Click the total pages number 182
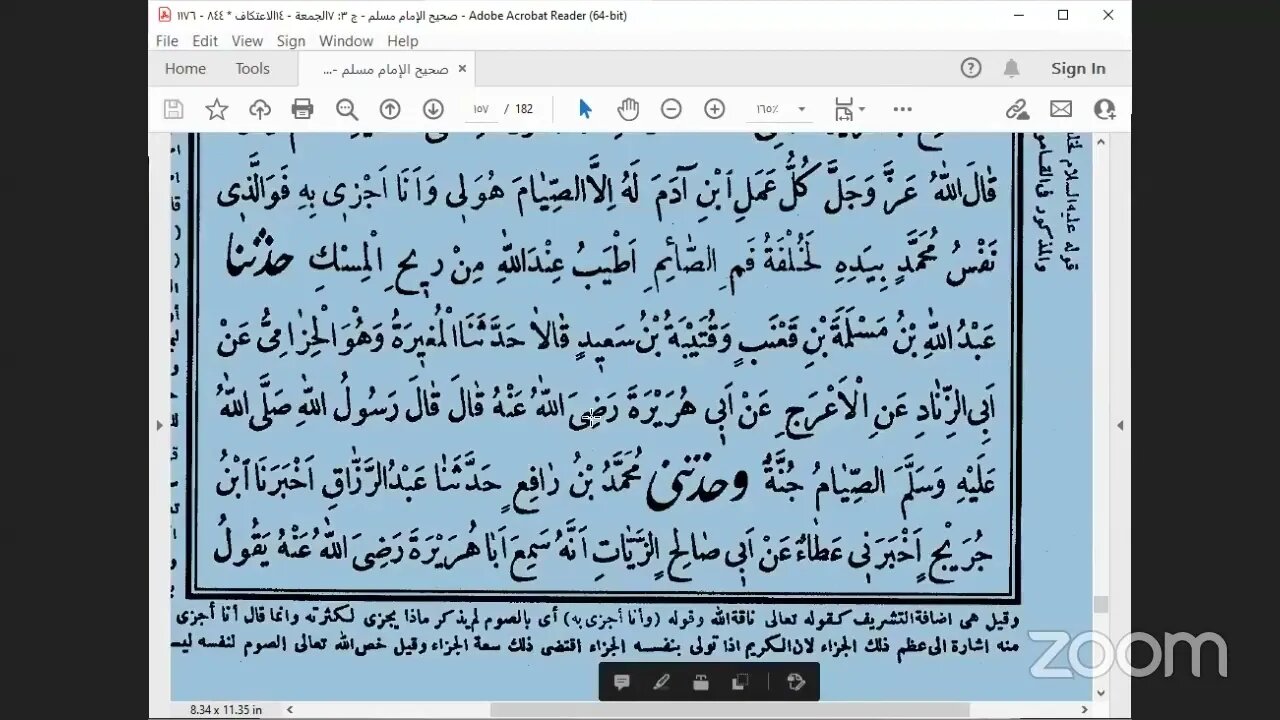The image size is (1280, 720). 524,109
